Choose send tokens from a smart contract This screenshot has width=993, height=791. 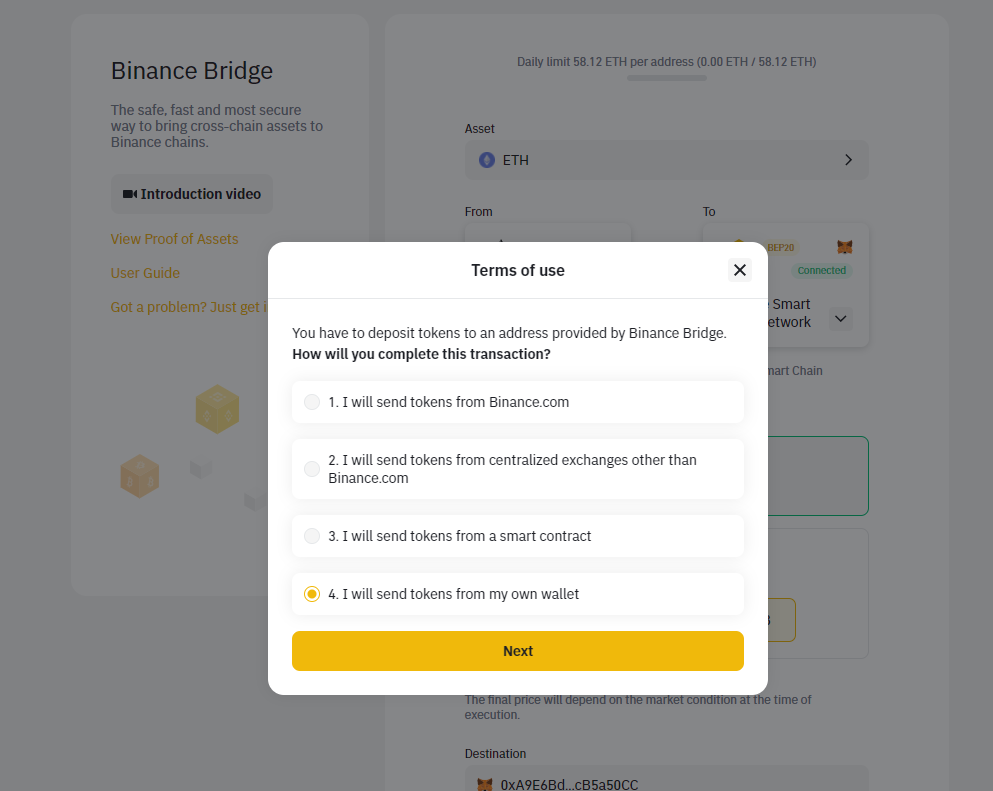pyautogui.click(x=312, y=536)
